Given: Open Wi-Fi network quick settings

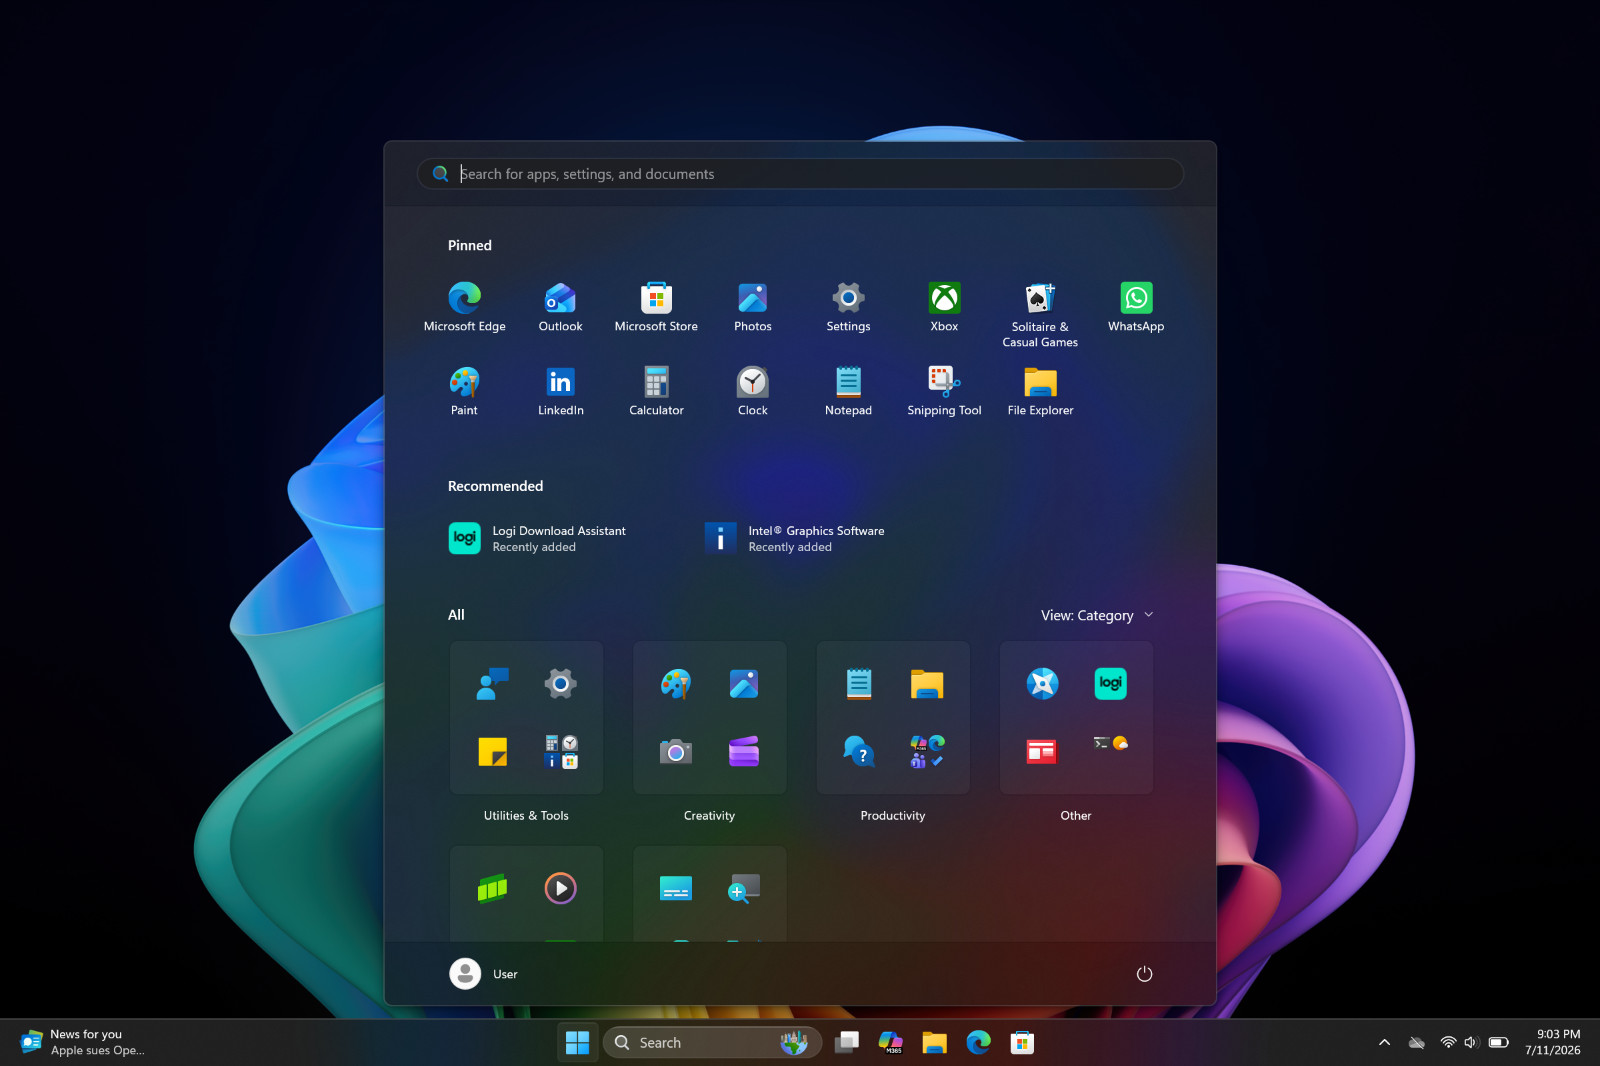Looking at the screenshot, I should (x=1448, y=1042).
